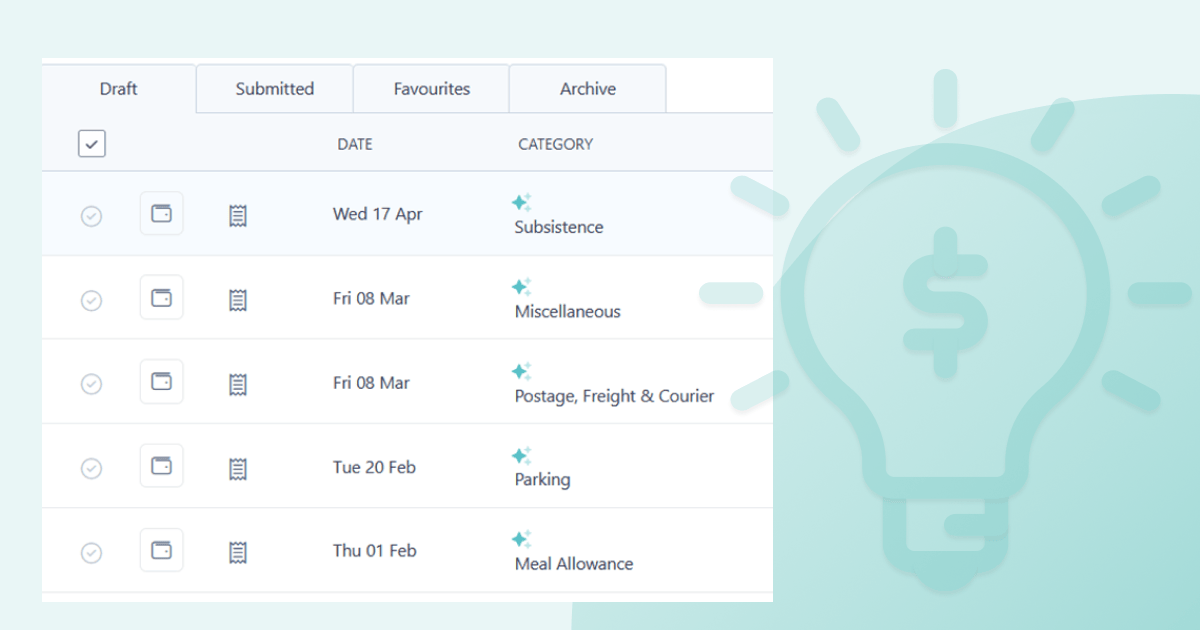This screenshot has width=1200, height=630.
Task: Click the receipt icon on the Tue 20 Feb row
Action: point(237,466)
